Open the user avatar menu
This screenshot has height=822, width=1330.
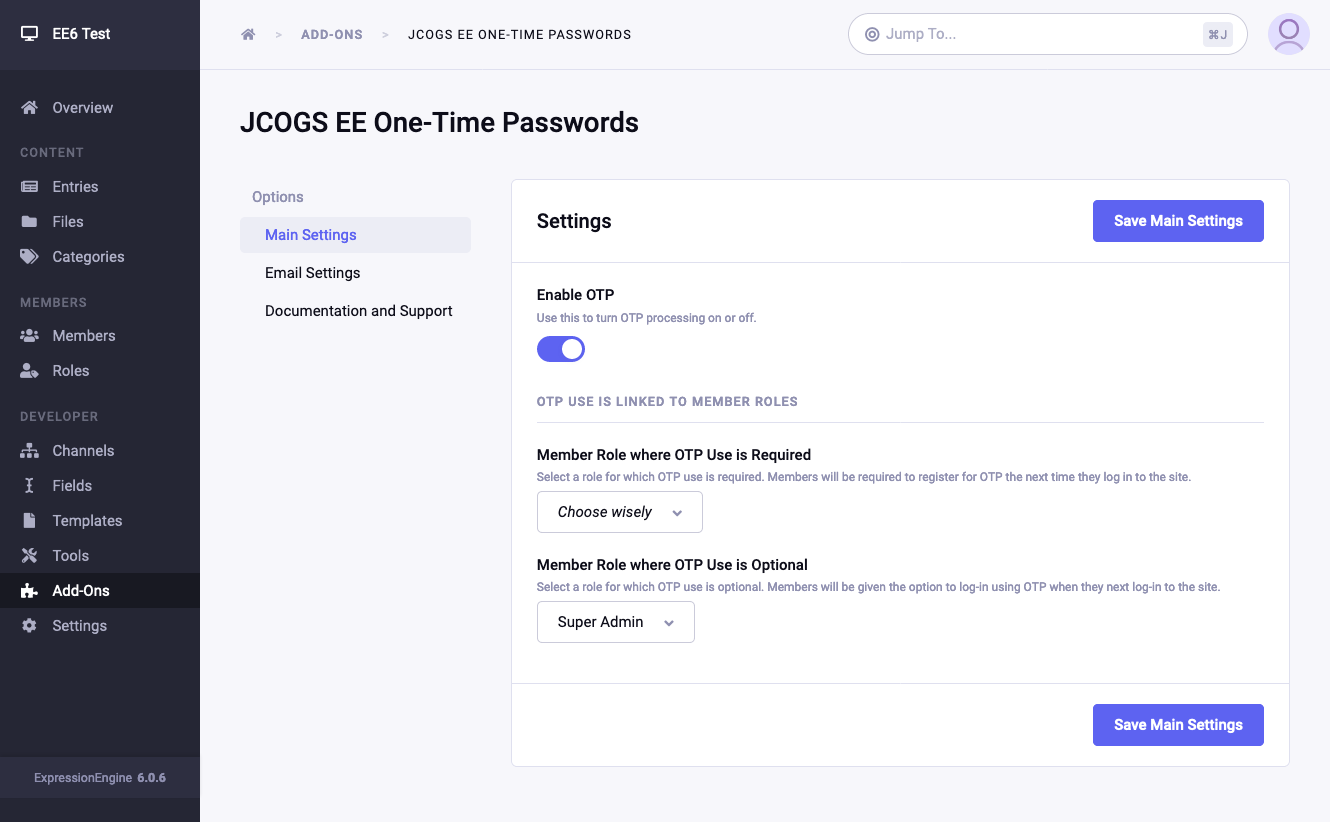[x=1289, y=34]
